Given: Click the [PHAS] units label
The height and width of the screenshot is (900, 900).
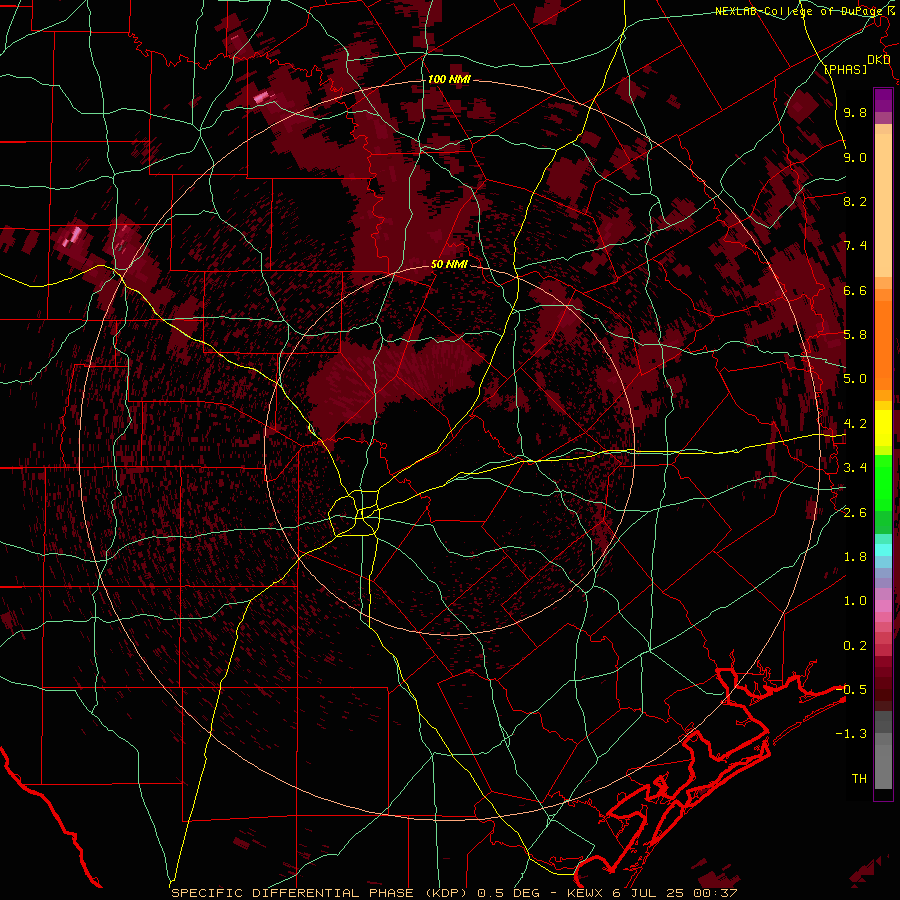Looking at the screenshot, I should pyautogui.click(x=845, y=70).
